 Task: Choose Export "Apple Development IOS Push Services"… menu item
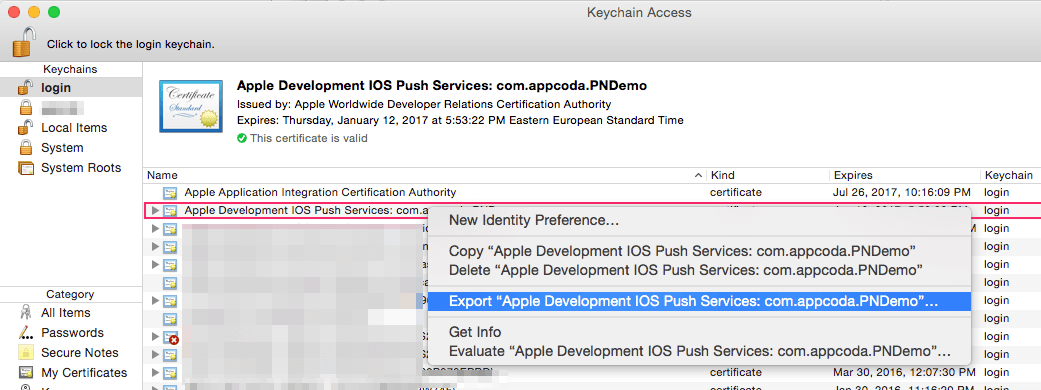click(699, 301)
